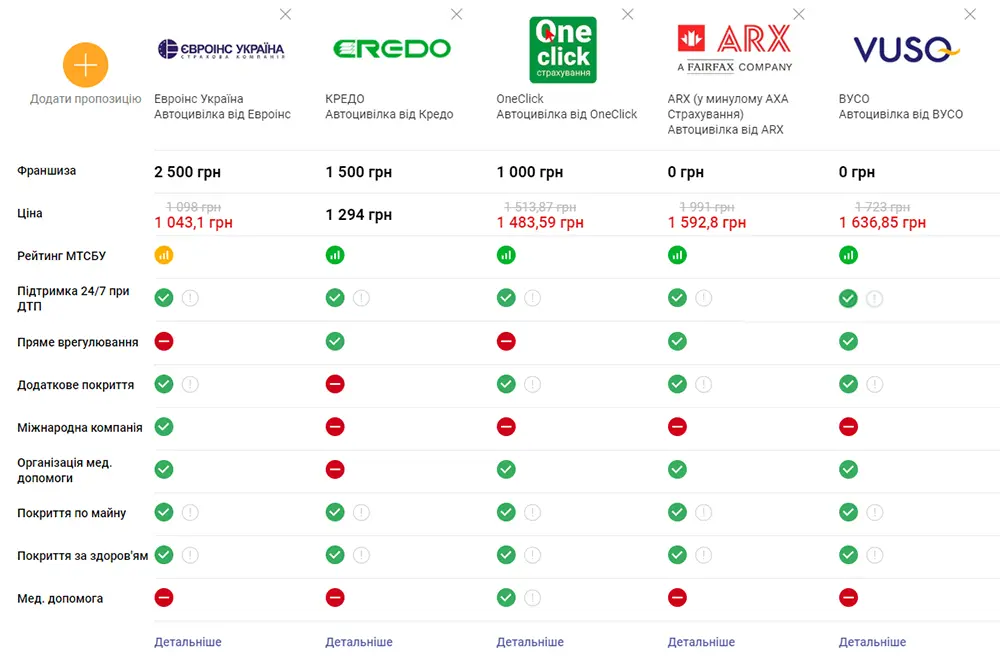Click info icon for ARX property coverage
This screenshot has width=1000, height=660.
[703, 513]
